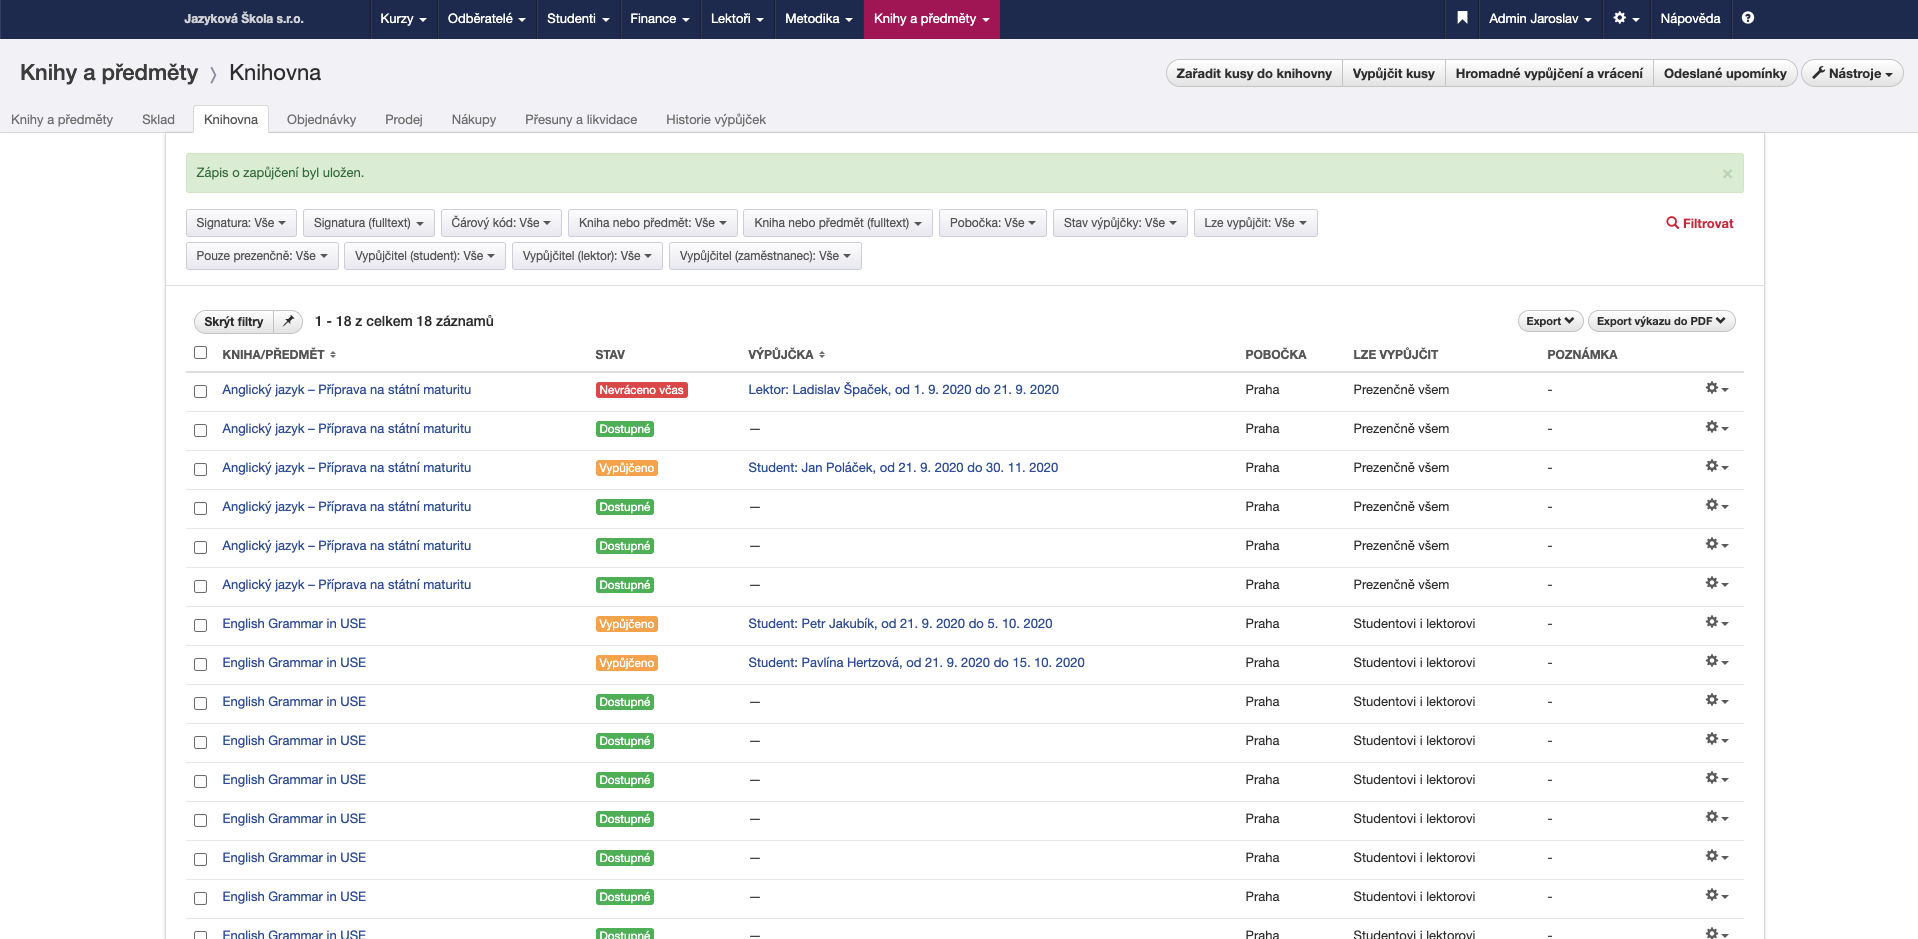Check the row borrowed by Pavlína Hertzová
The image size is (1918, 939).
coord(200,664)
